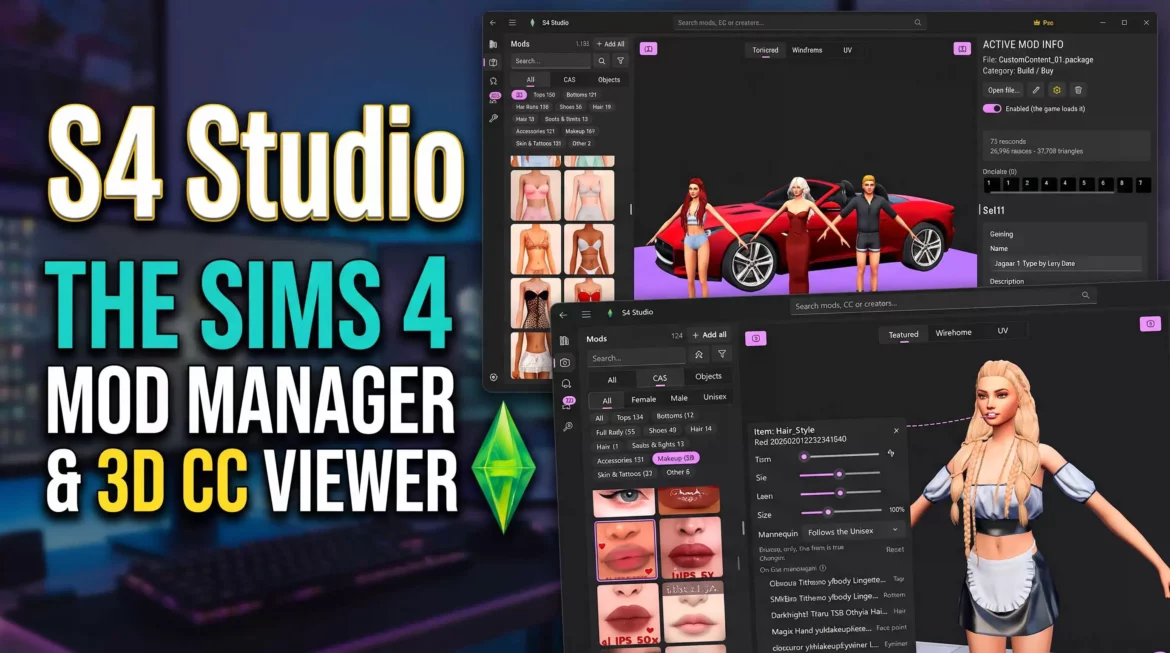Open filter funnel beside rear Mods search
The width and height of the screenshot is (1170, 653).
[620, 61]
